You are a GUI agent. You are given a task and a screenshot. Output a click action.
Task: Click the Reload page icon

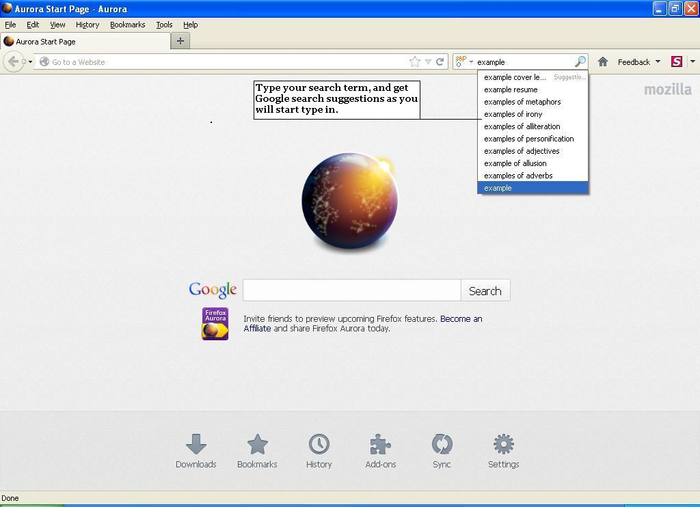coord(440,62)
